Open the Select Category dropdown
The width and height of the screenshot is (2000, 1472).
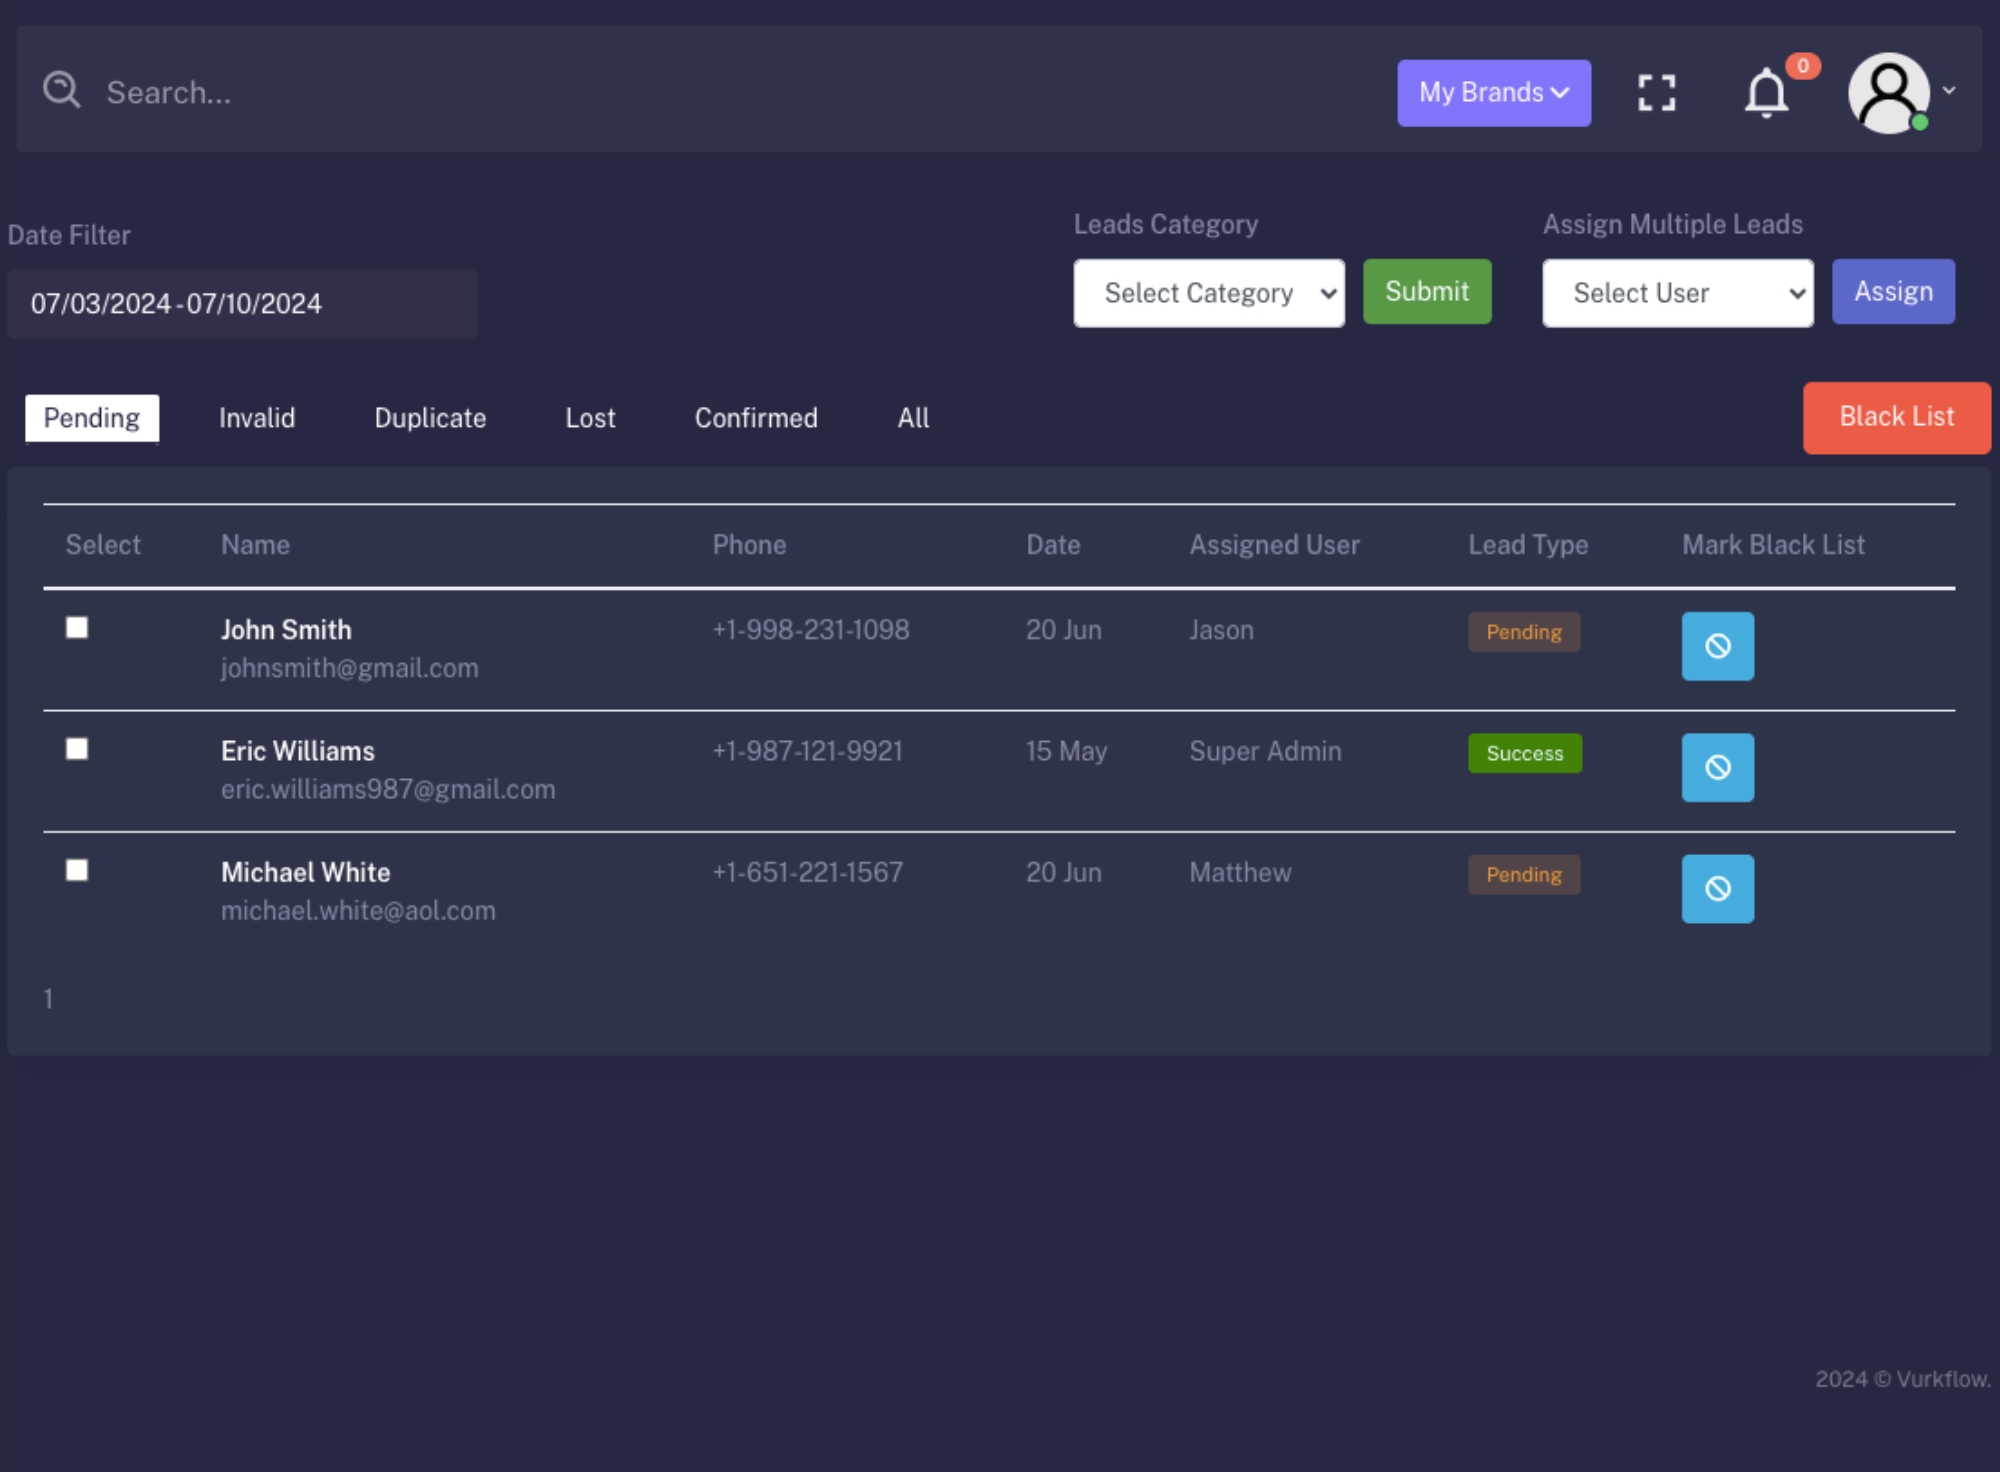[1208, 293]
